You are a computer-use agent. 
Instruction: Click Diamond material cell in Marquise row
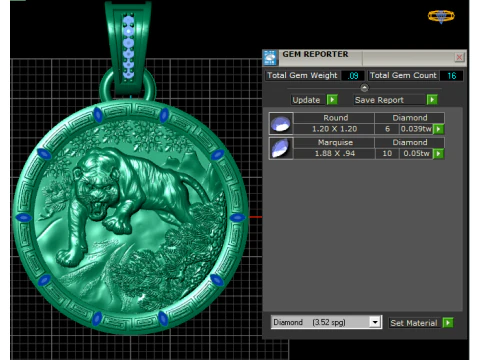click(x=410, y=142)
